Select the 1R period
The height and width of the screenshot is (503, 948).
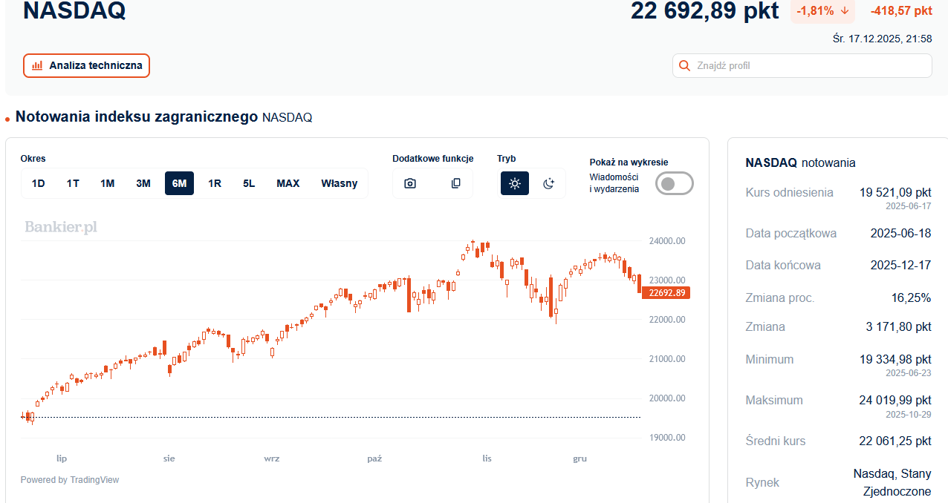click(215, 183)
